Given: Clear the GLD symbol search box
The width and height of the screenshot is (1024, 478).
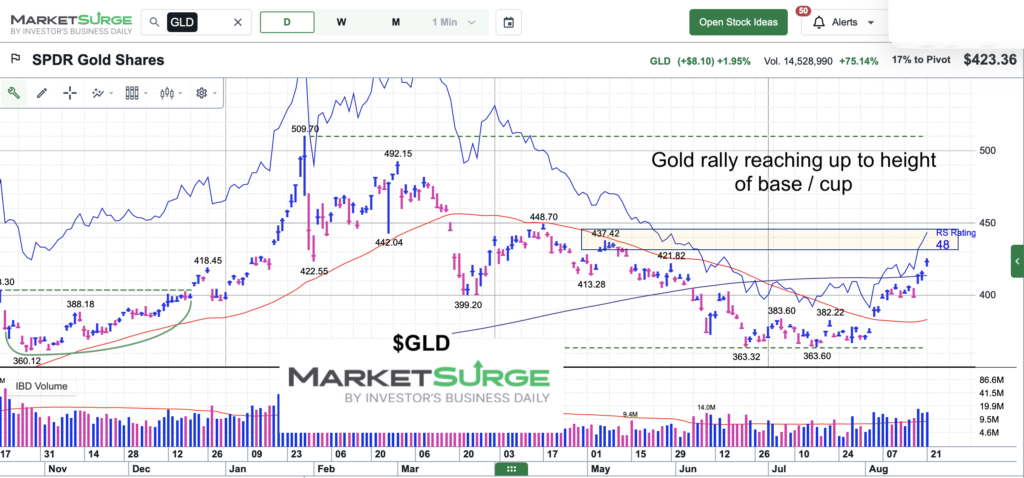Looking at the screenshot, I should pos(238,22).
